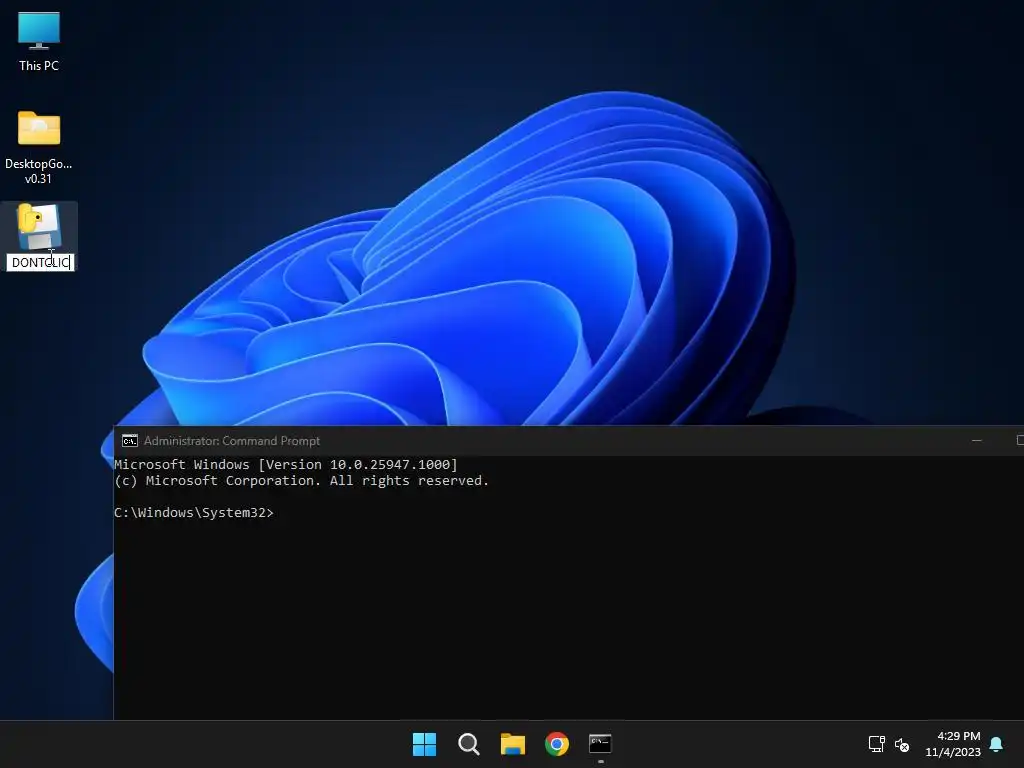
Task: Click the muted volume tray icon
Action: click(902, 744)
